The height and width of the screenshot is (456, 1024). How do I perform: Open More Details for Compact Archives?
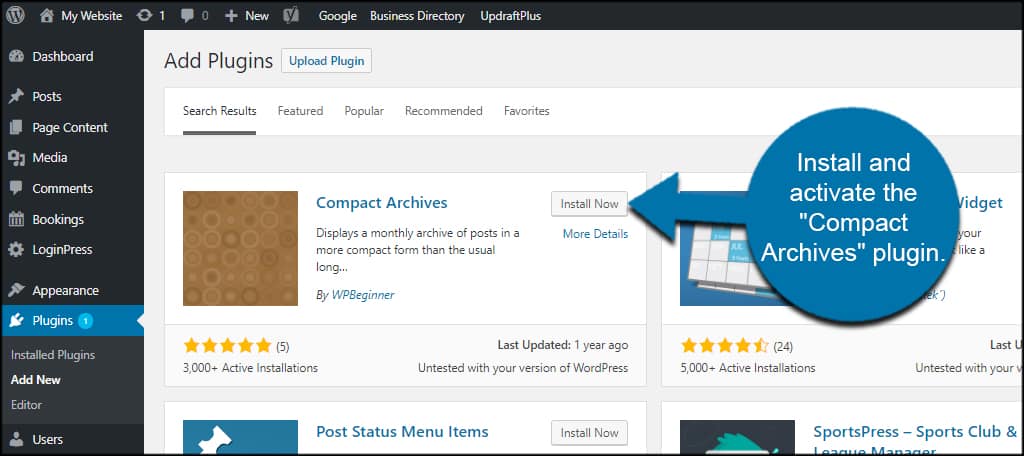(x=596, y=234)
